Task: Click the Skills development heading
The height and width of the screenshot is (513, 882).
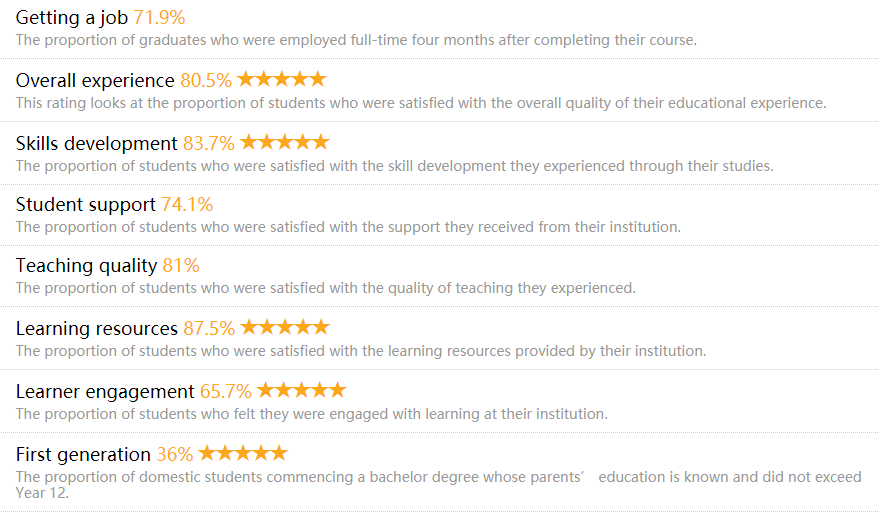Action: point(96,144)
